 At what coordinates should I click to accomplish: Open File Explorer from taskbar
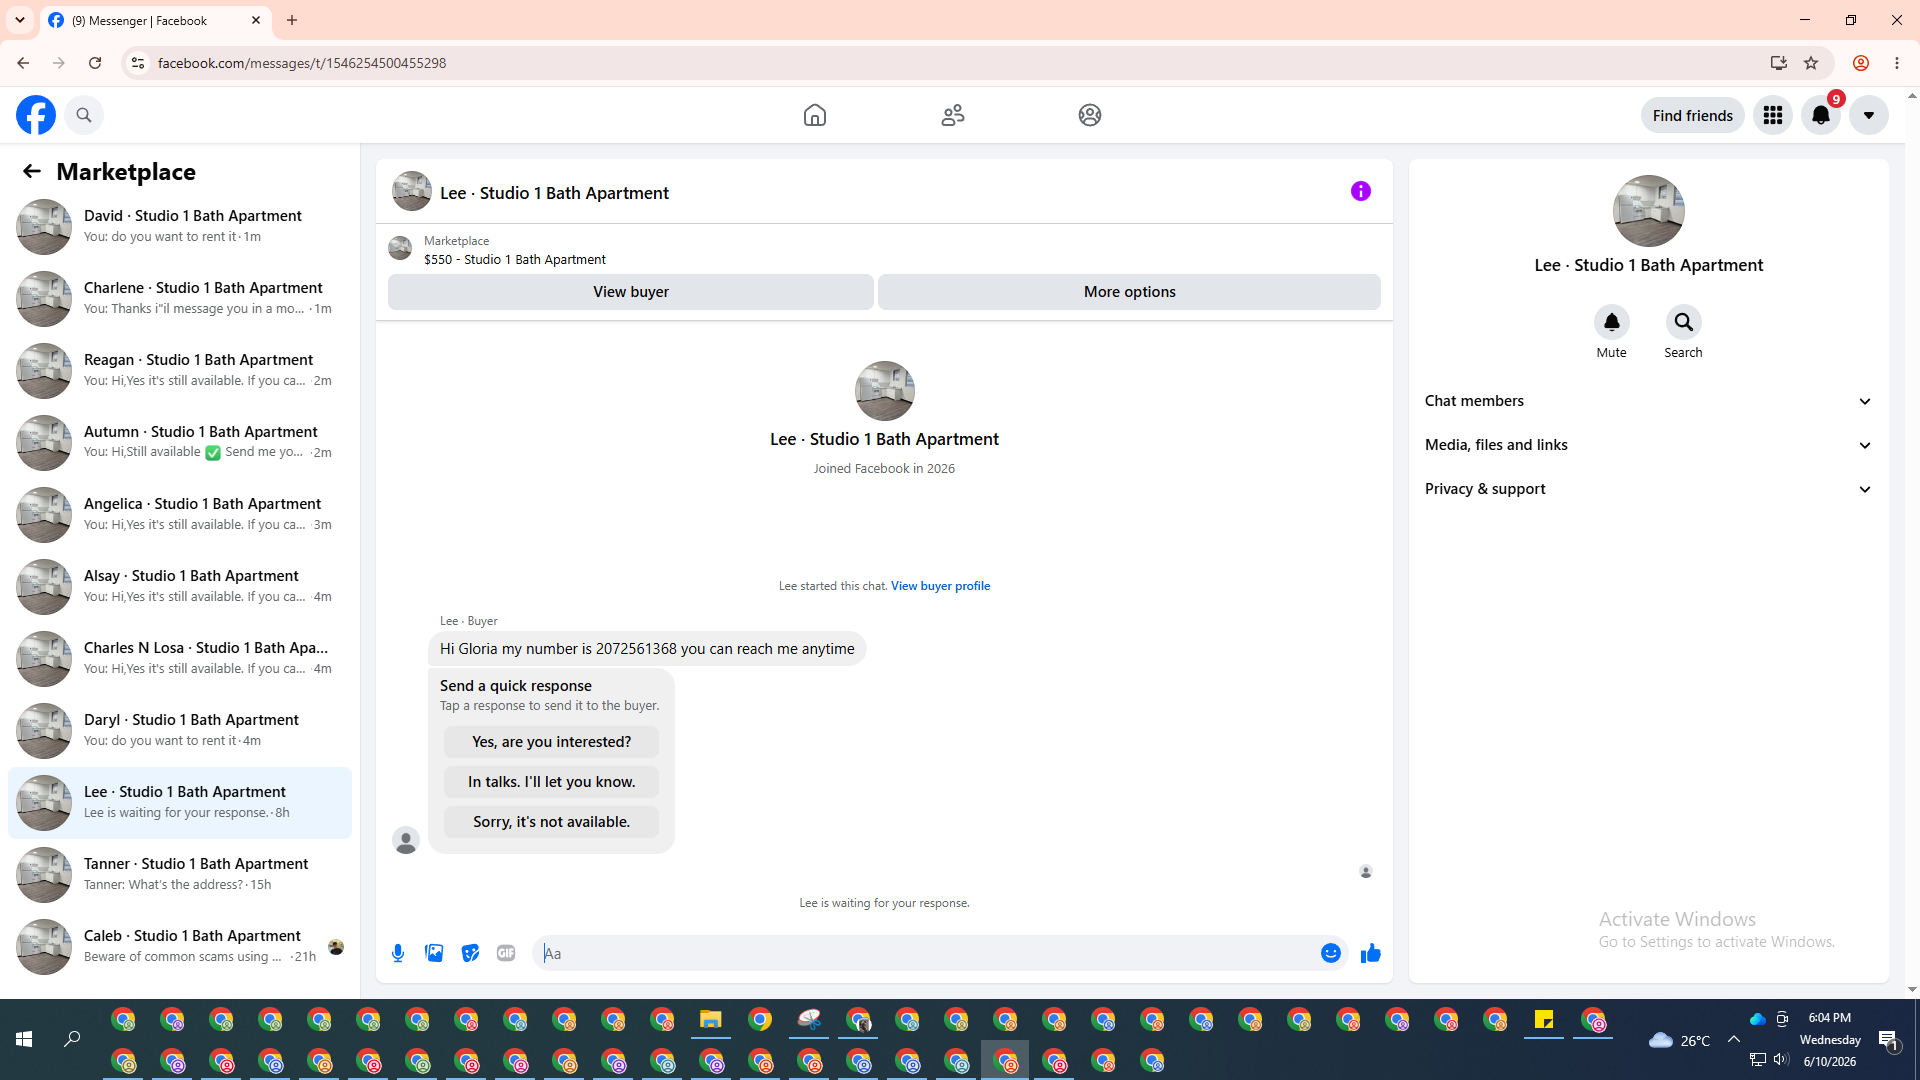click(711, 1020)
